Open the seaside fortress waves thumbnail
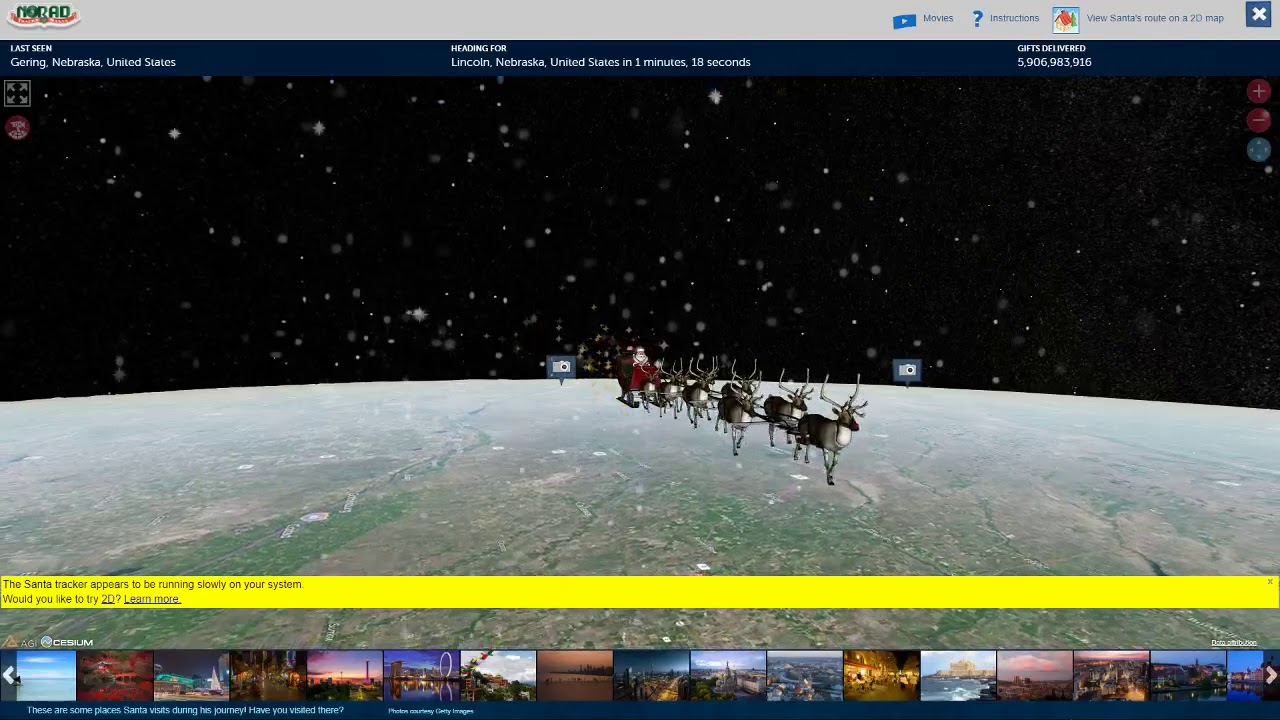Image resolution: width=1280 pixels, height=720 pixels. point(958,675)
